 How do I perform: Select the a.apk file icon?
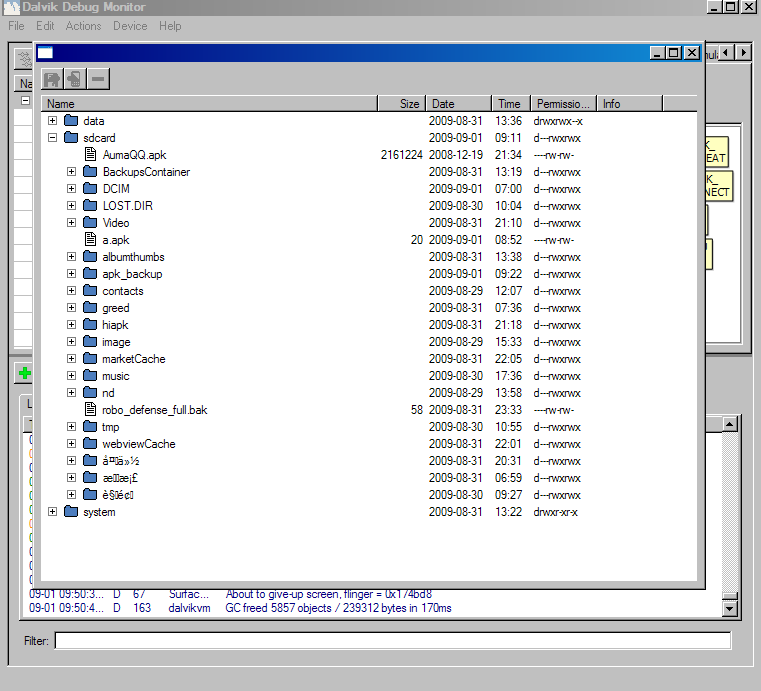coord(90,240)
